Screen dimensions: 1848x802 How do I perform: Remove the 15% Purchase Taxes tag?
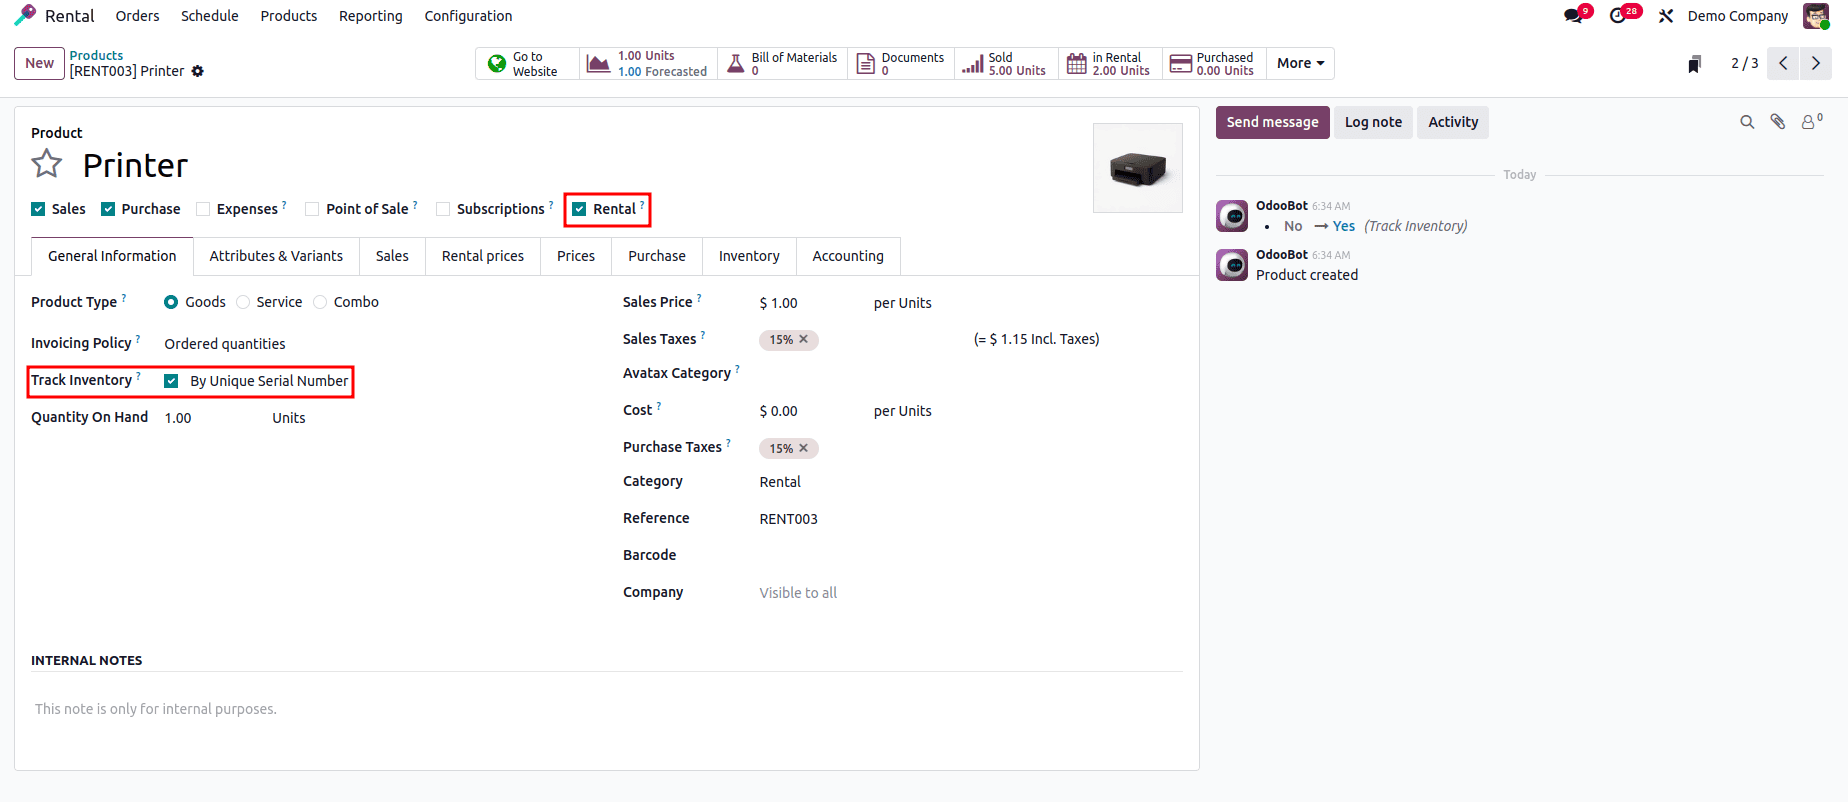point(803,448)
